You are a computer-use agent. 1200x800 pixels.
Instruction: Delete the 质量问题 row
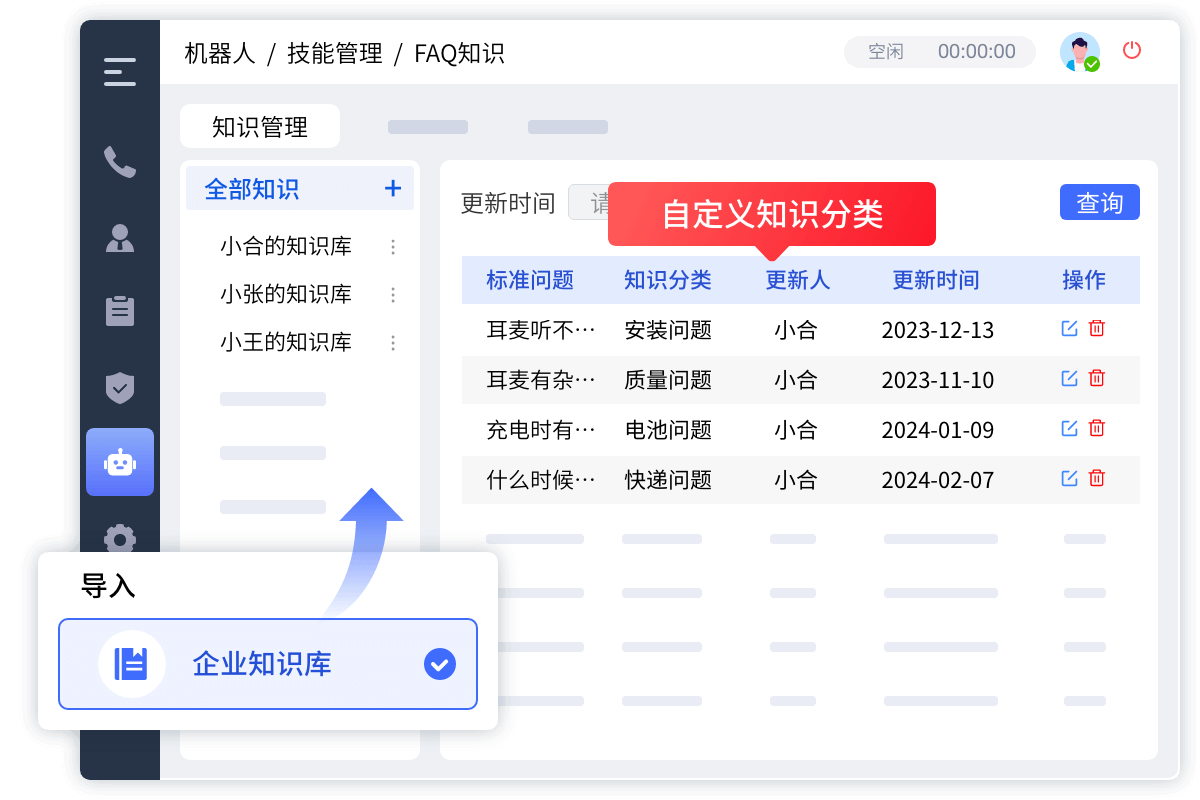(1097, 378)
